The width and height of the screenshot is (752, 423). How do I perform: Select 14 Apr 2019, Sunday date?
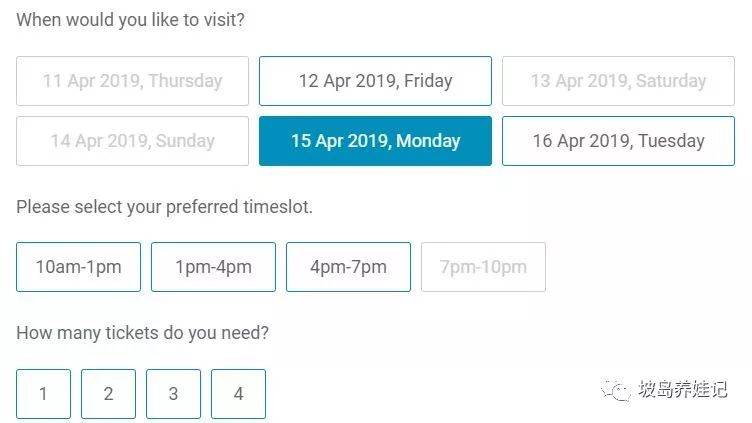click(132, 141)
